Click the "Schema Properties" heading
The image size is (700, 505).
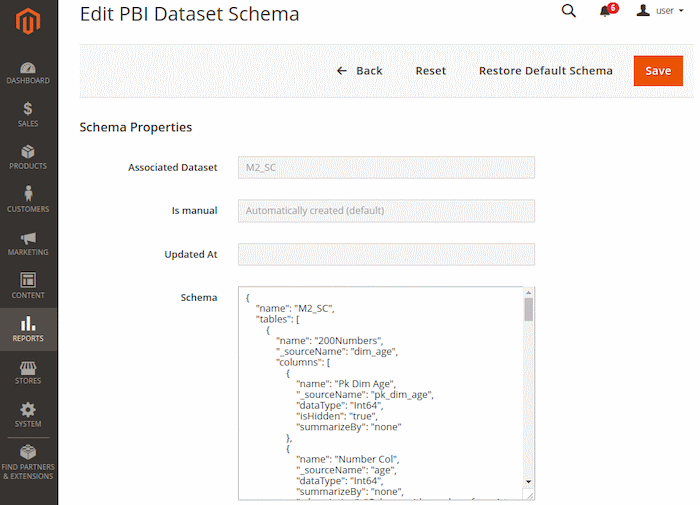(136, 127)
